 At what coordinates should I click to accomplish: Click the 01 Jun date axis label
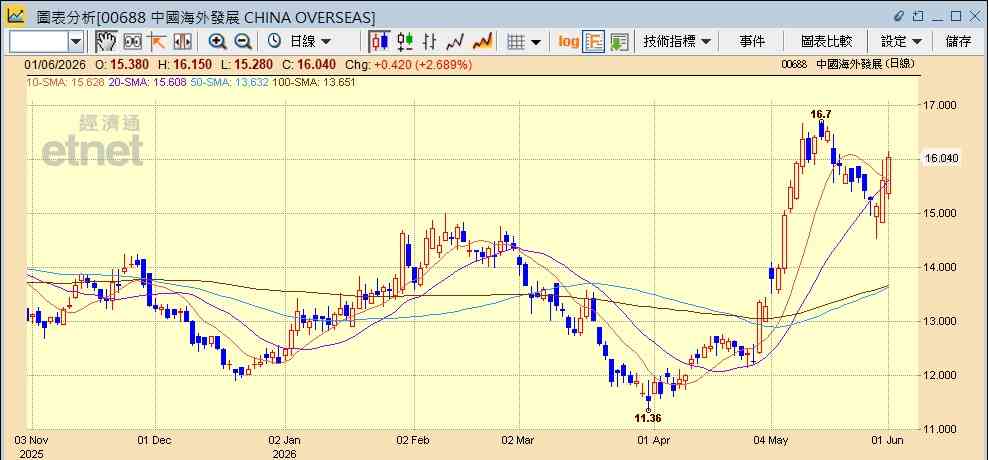pyautogui.click(x=888, y=440)
